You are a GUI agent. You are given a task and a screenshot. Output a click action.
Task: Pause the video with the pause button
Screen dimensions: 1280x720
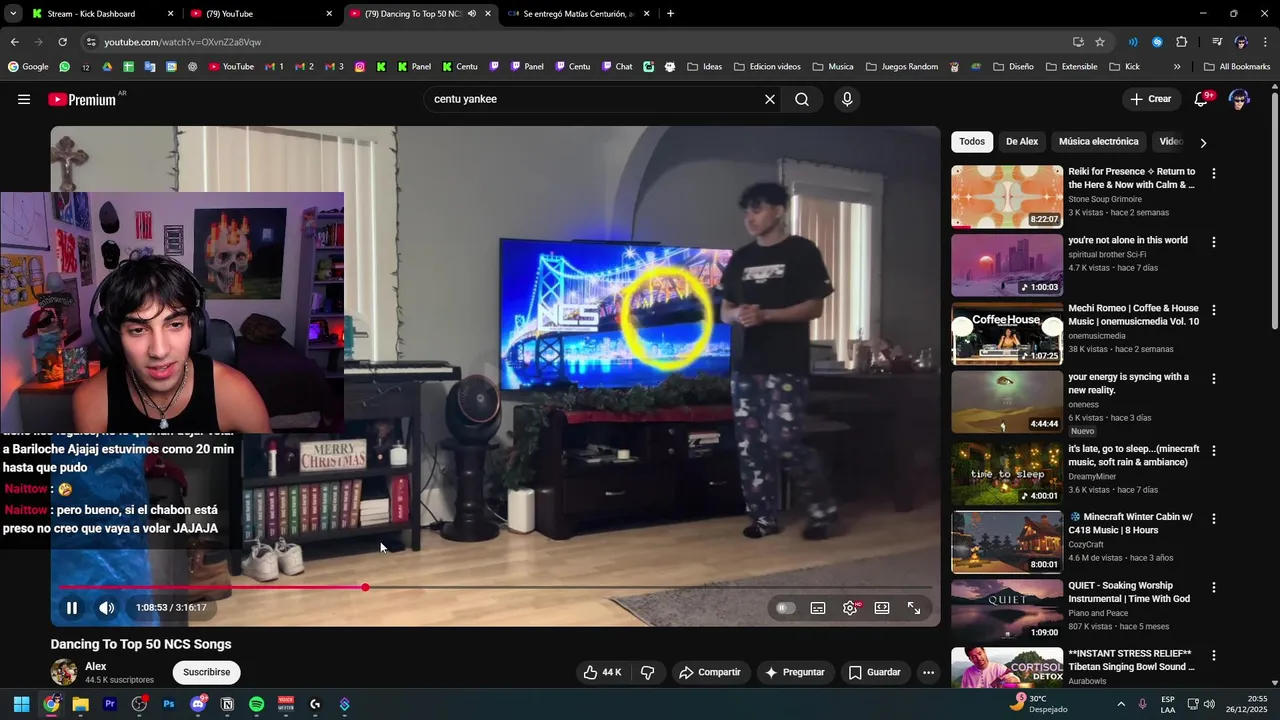[x=72, y=608]
